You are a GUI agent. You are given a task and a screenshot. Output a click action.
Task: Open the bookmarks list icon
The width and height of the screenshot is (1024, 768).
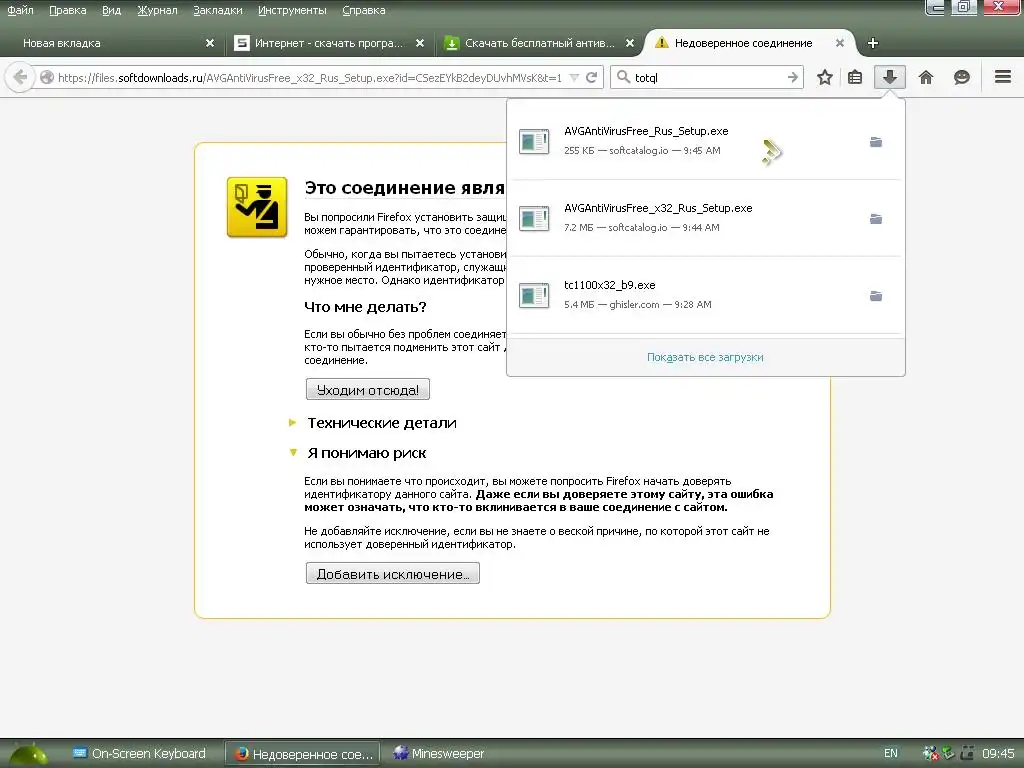tap(855, 78)
